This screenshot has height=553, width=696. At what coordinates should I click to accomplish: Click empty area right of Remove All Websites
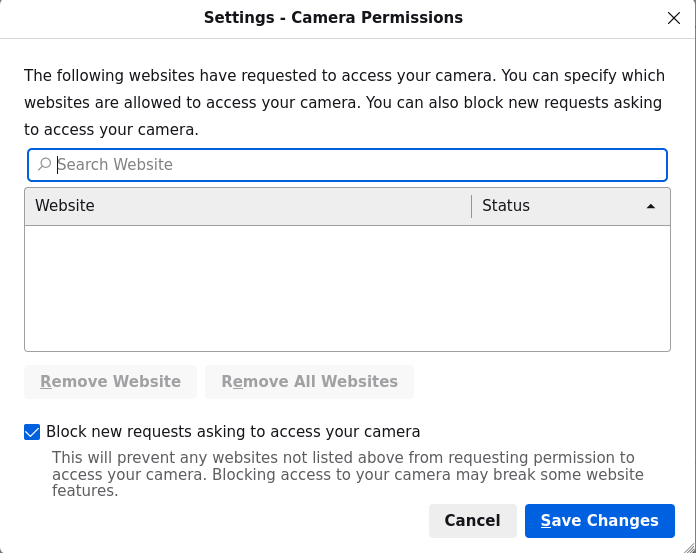(x=540, y=381)
